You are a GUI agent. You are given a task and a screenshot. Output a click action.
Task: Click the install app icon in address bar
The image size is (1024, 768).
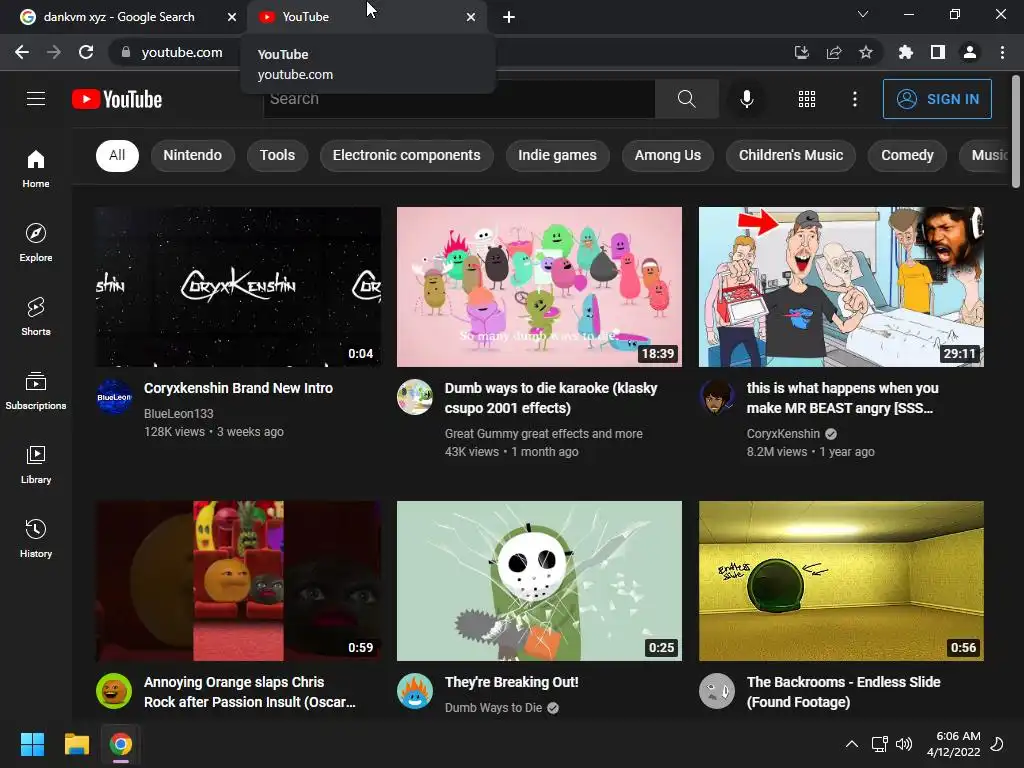point(801,52)
